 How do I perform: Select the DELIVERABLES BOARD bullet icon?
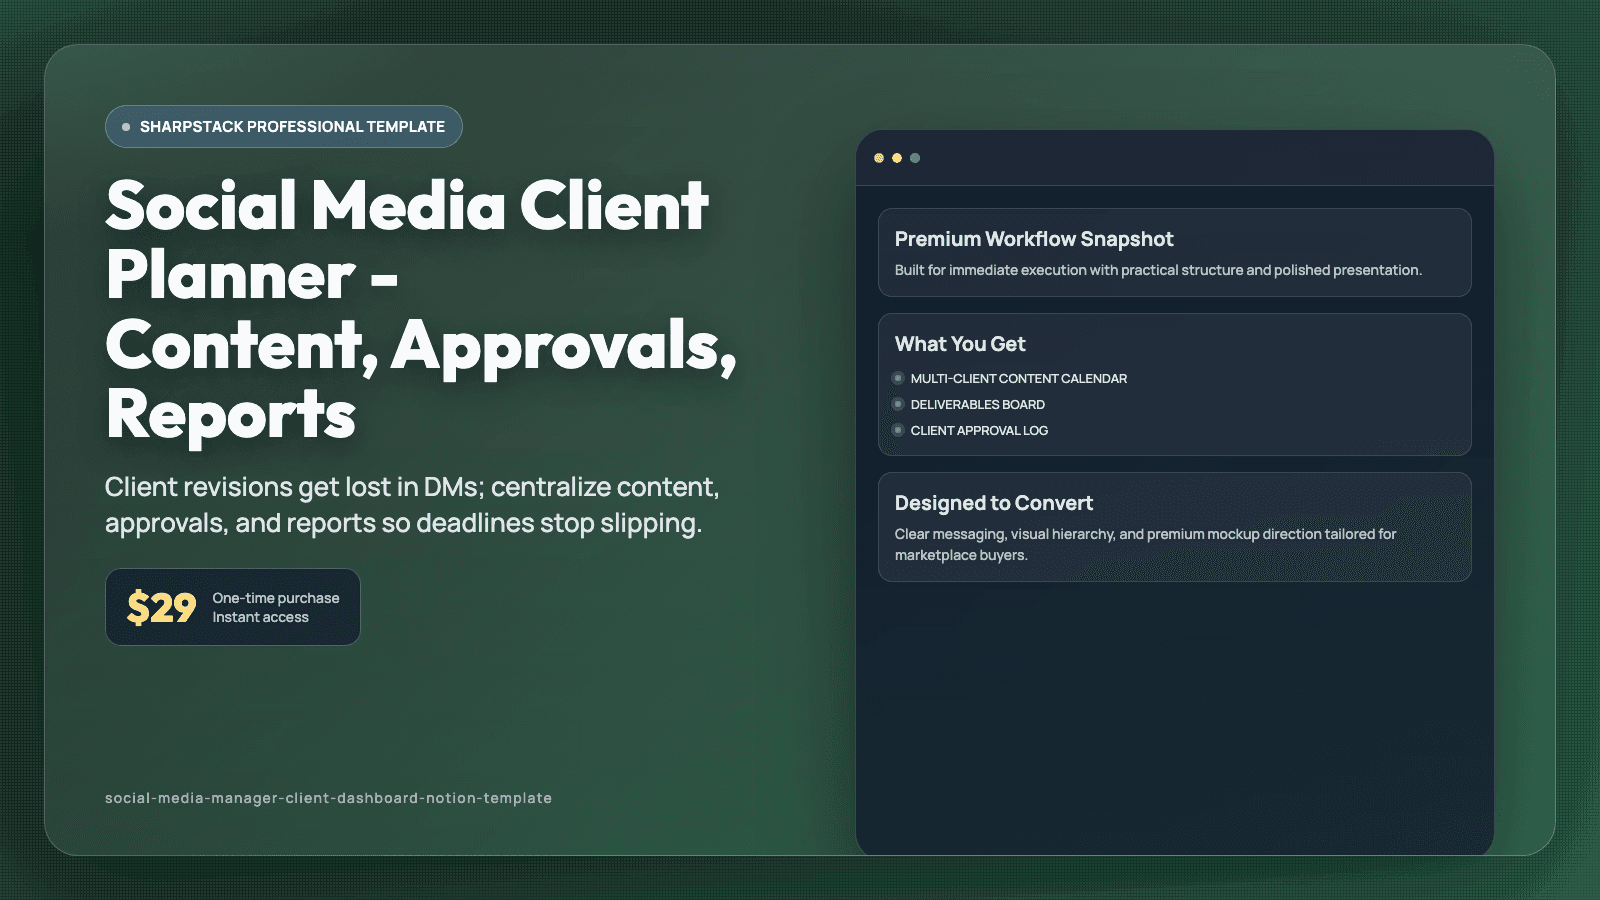click(x=898, y=404)
